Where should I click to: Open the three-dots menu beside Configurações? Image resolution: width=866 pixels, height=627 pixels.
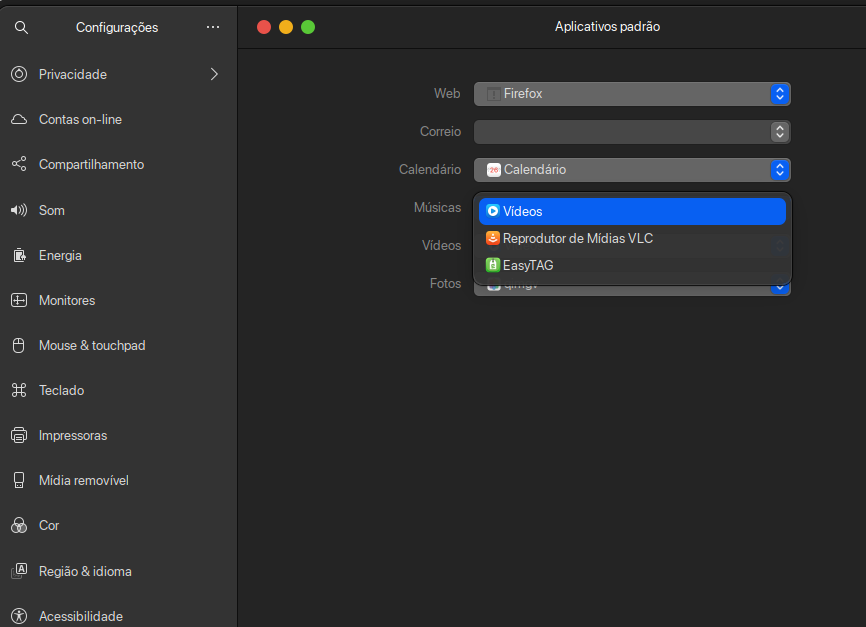pyautogui.click(x=213, y=27)
